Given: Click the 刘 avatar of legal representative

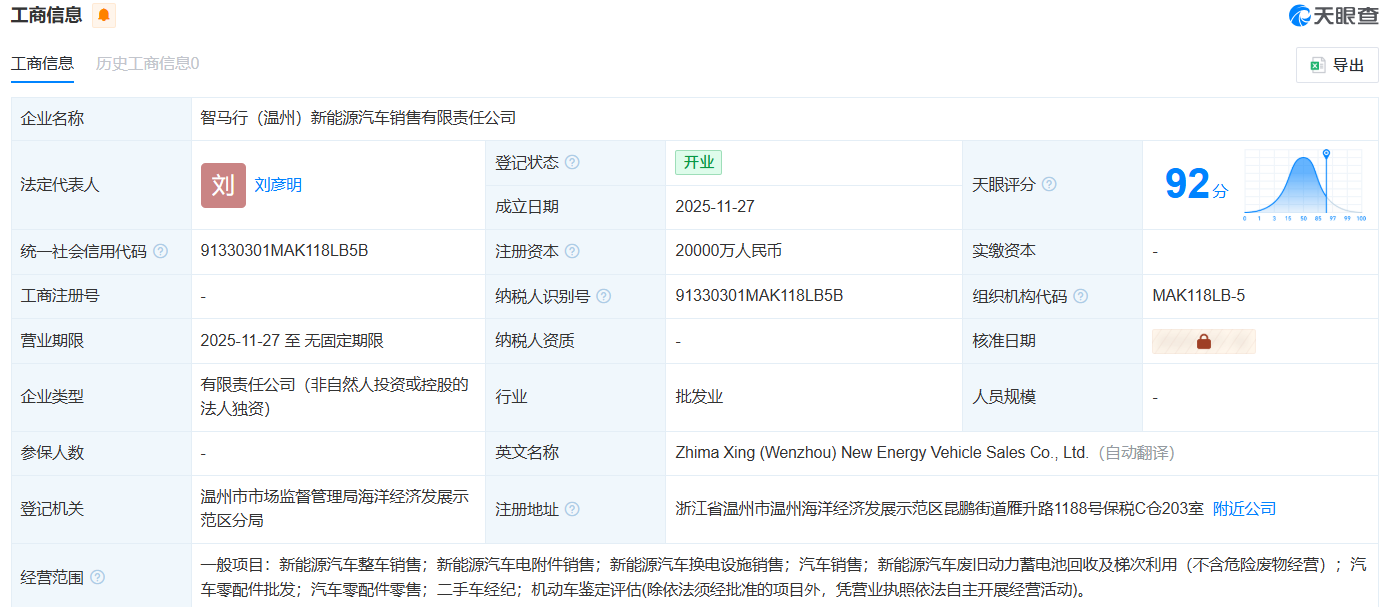Looking at the screenshot, I should [x=223, y=185].
